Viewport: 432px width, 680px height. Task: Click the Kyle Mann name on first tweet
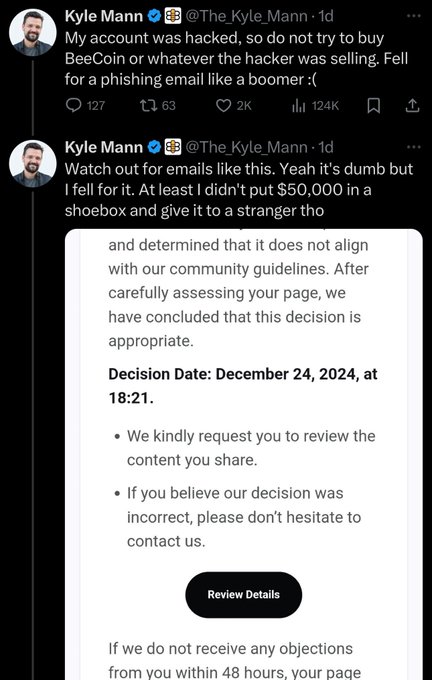(104, 16)
